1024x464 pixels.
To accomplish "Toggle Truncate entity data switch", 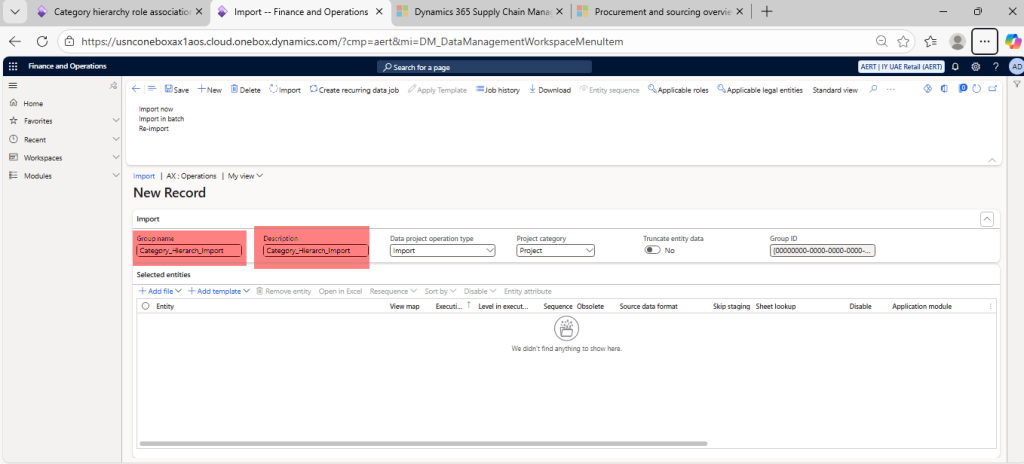I will point(653,251).
